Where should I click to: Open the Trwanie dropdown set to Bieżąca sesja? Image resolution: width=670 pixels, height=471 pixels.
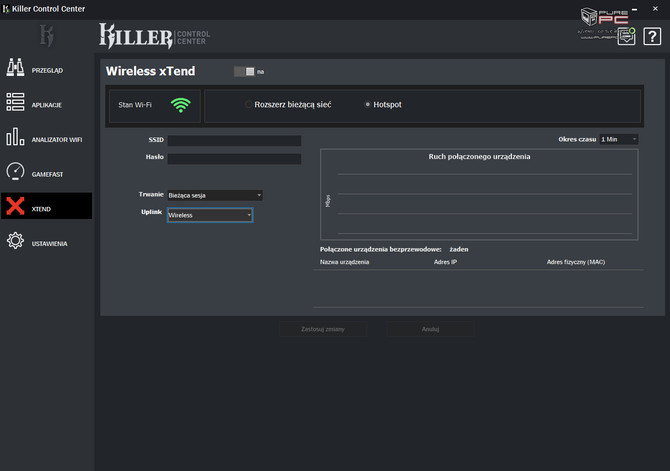click(215, 195)
